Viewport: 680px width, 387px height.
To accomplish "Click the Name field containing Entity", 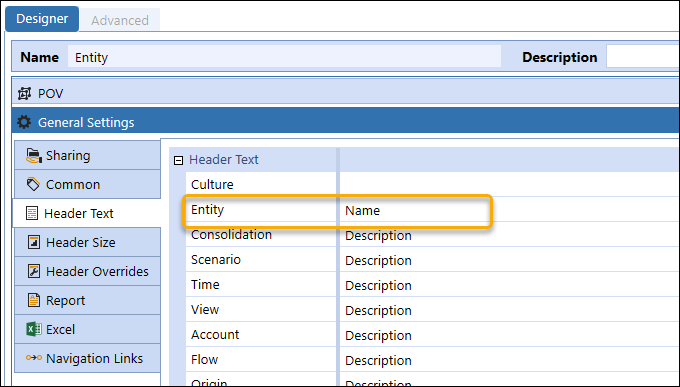I will (284, 57).
